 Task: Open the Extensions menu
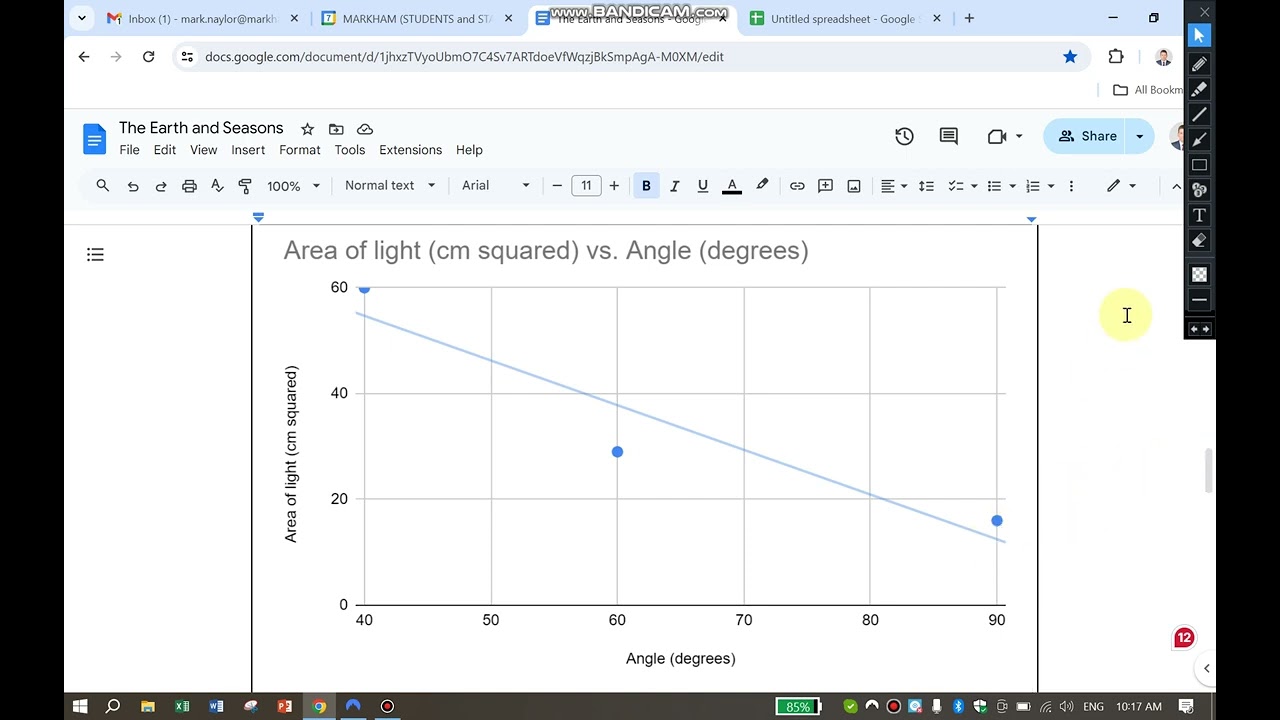[410, 150]
